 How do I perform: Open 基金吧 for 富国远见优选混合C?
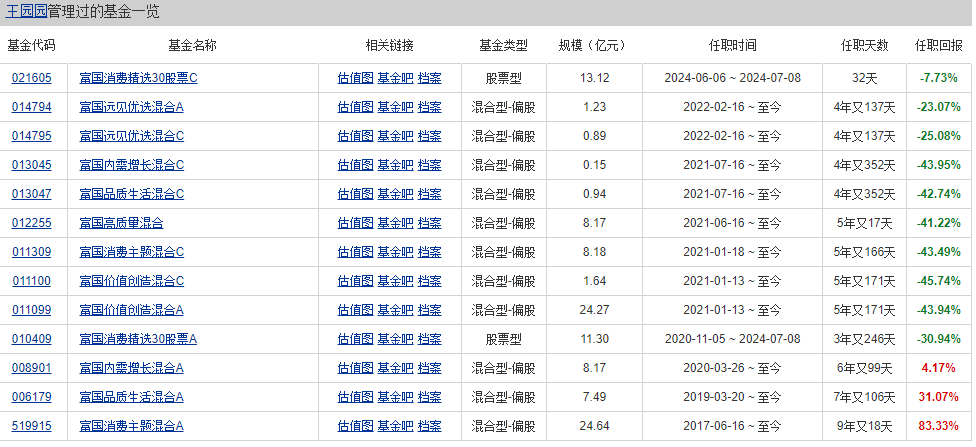coord(395,136)
